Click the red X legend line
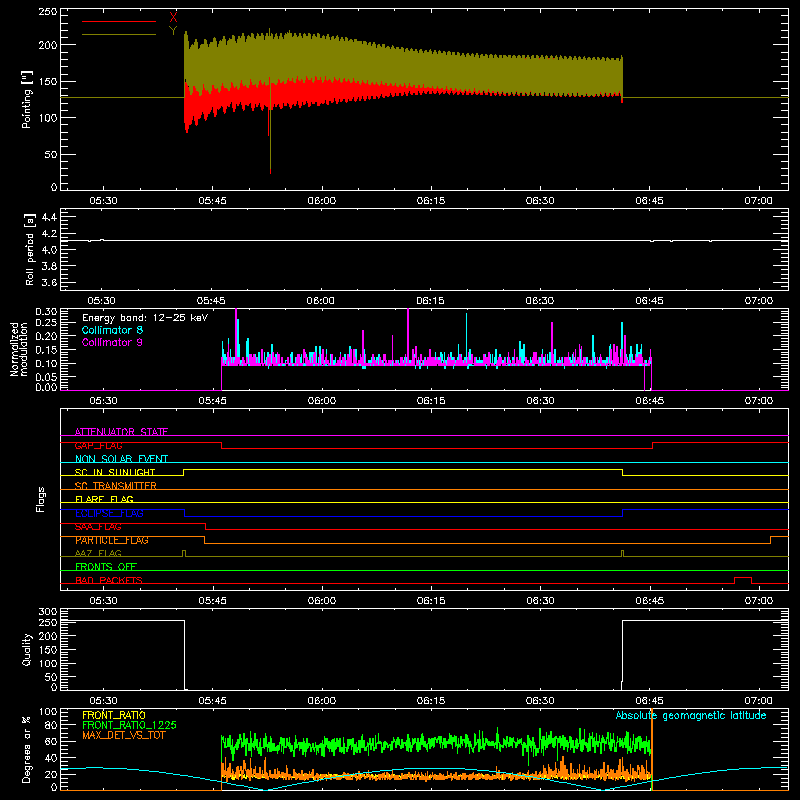The height and width of the screenshot is (800, 800). (x=119, y=21)
